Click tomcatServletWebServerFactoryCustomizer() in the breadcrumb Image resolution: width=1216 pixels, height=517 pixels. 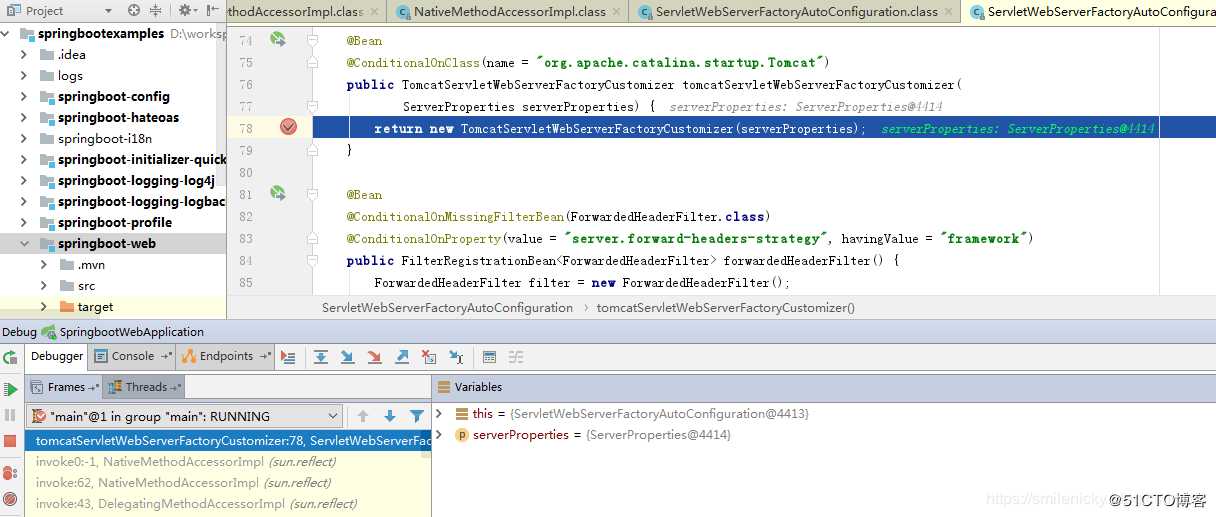pos(726,308)
